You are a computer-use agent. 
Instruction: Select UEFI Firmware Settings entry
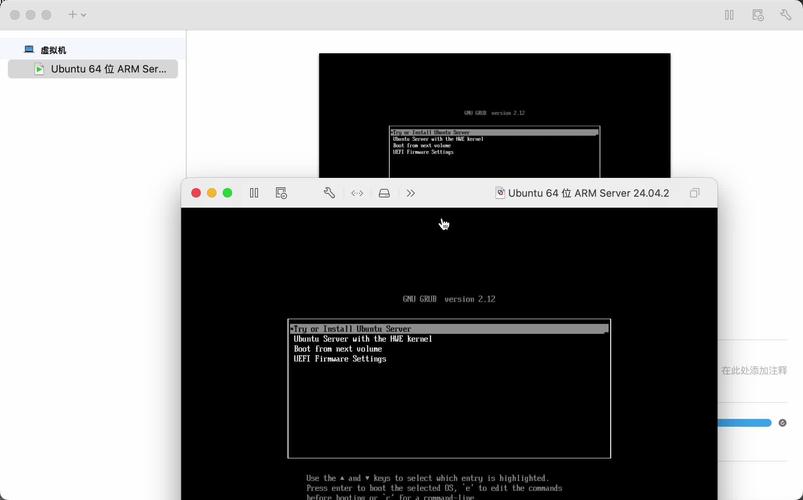click(340, 359)
